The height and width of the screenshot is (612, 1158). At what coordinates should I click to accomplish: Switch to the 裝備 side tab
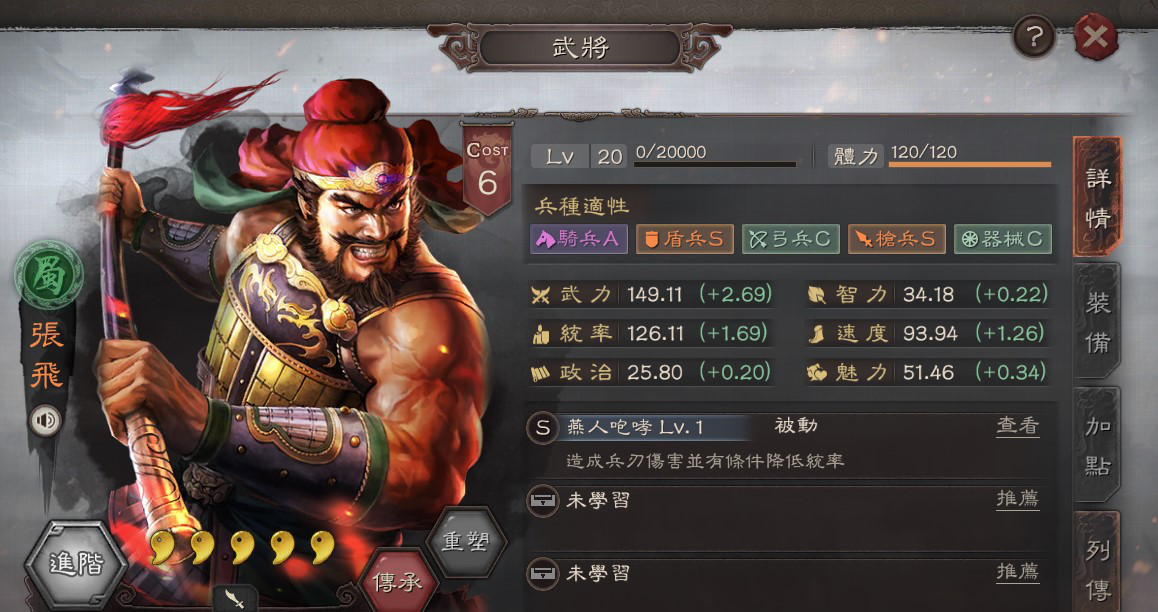point(1097,323)
